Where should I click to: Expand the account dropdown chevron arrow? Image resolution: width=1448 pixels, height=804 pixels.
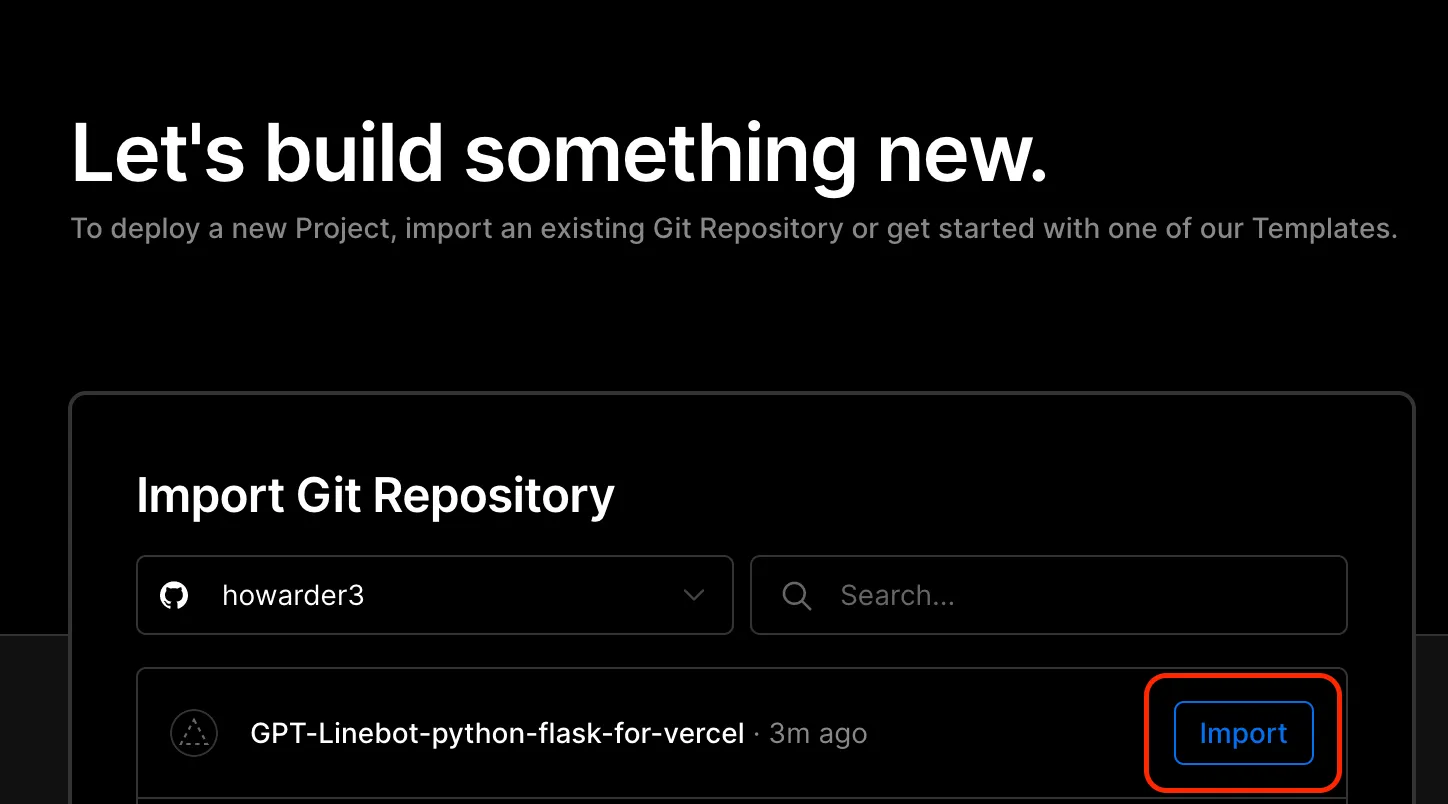[693, 596]
